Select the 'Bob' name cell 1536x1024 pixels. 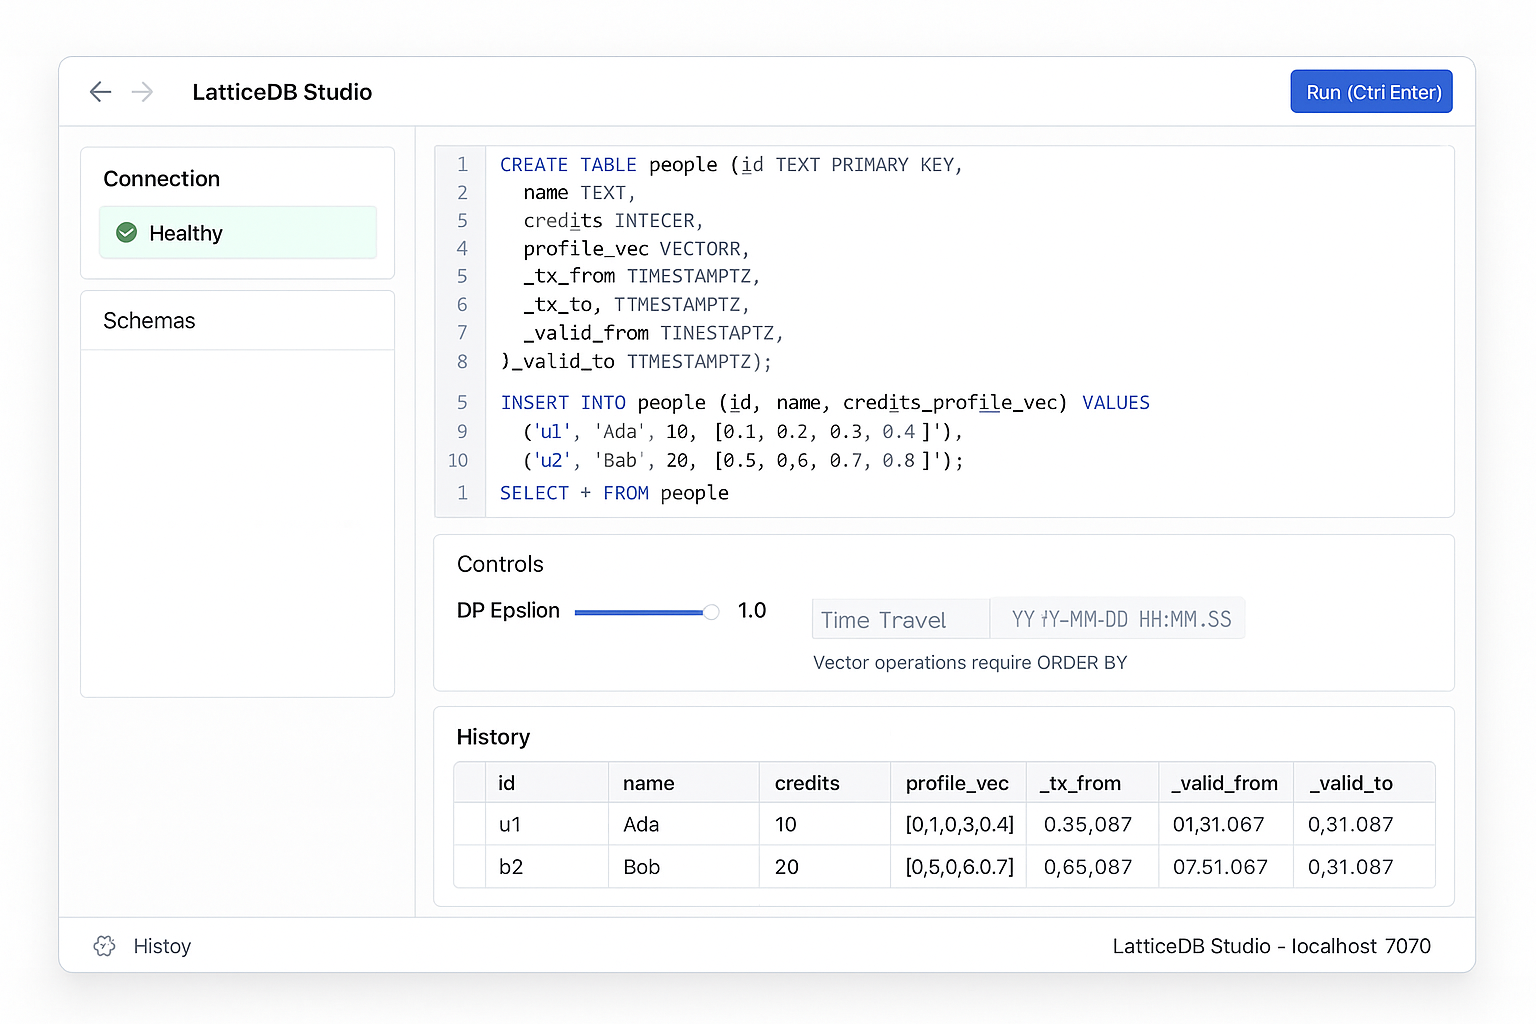(684, 867)
